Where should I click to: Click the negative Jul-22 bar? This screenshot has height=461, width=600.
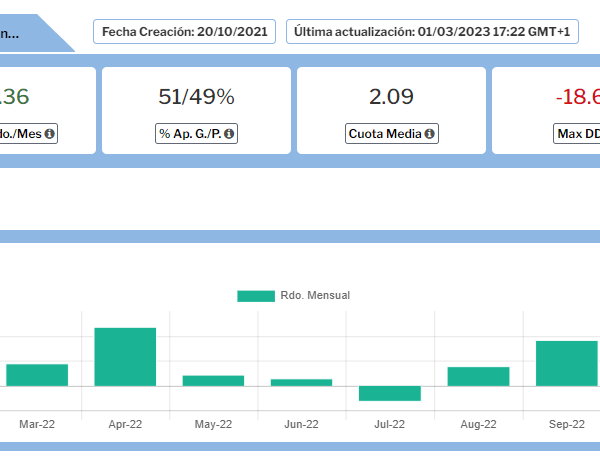pyautogui.click(x=390, y=393)
